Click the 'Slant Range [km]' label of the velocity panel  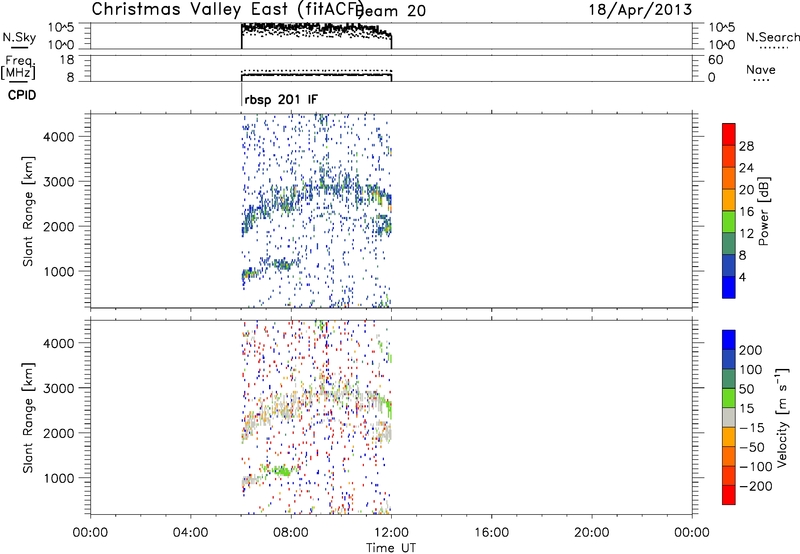click(x=28, y=417)
